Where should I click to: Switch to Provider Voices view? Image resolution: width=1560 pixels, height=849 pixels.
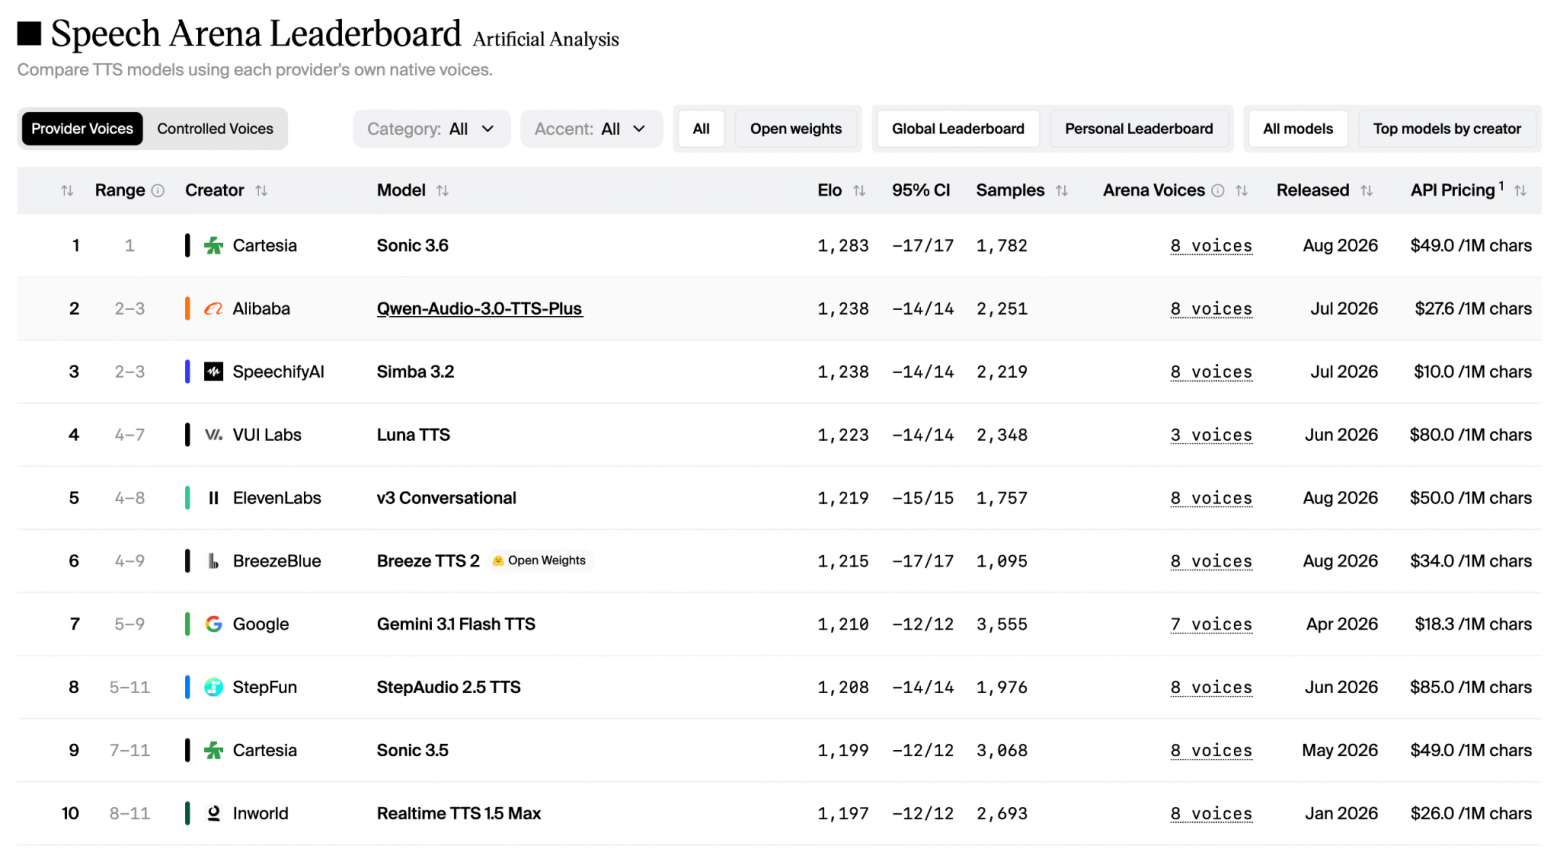[x=82, y=129]
